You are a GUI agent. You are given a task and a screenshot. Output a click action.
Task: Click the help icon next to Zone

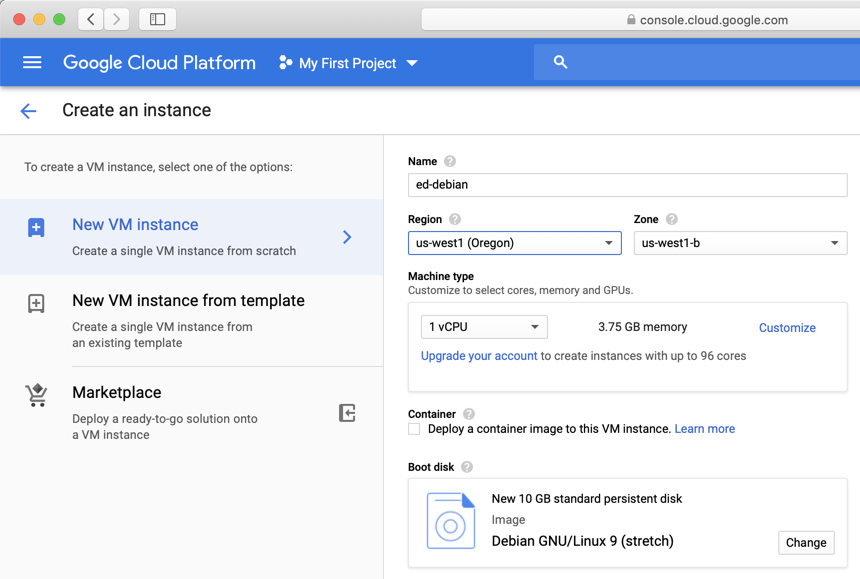(x=672, y=219)
